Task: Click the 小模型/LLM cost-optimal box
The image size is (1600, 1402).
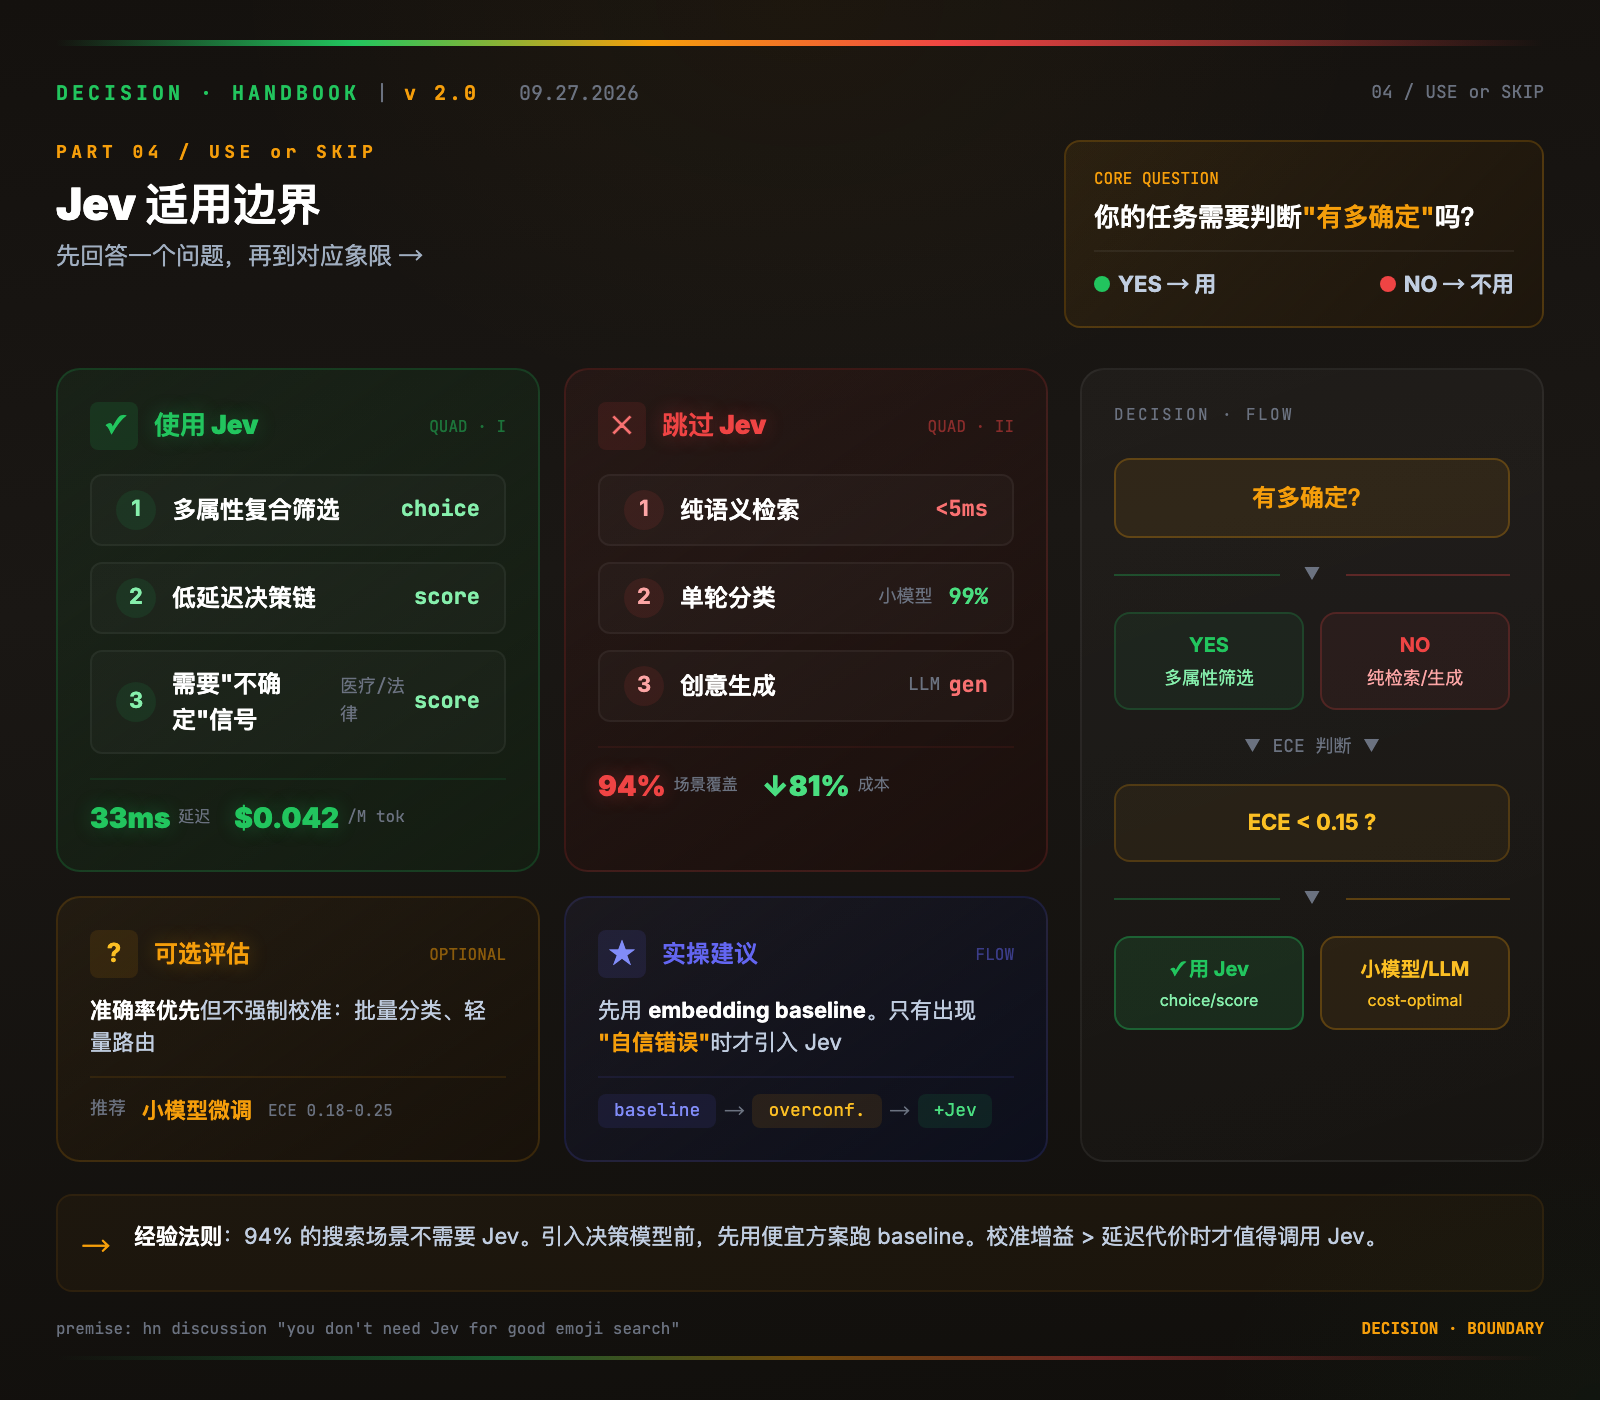Action: click(1415, 983)
